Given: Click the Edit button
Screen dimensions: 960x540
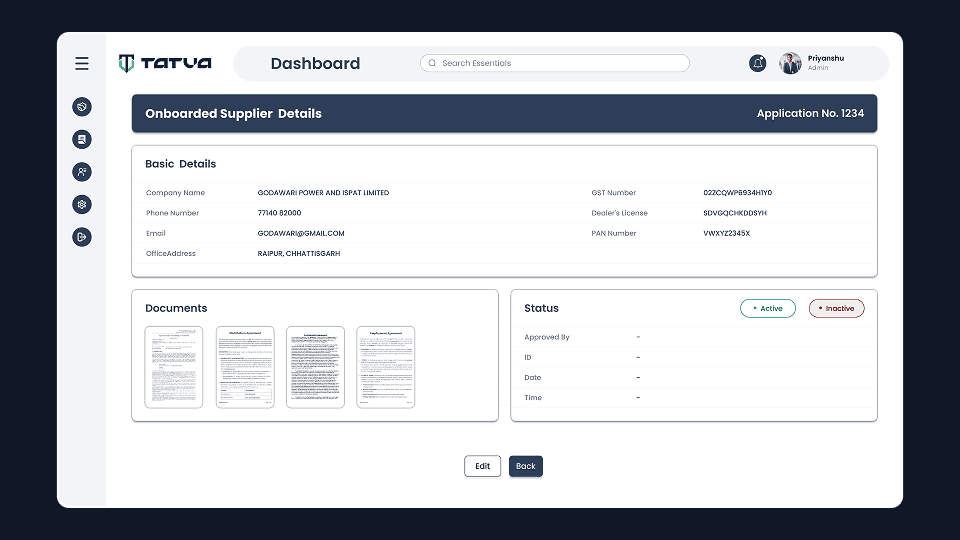Looking at the screenshot, I should tap(482, 466).
